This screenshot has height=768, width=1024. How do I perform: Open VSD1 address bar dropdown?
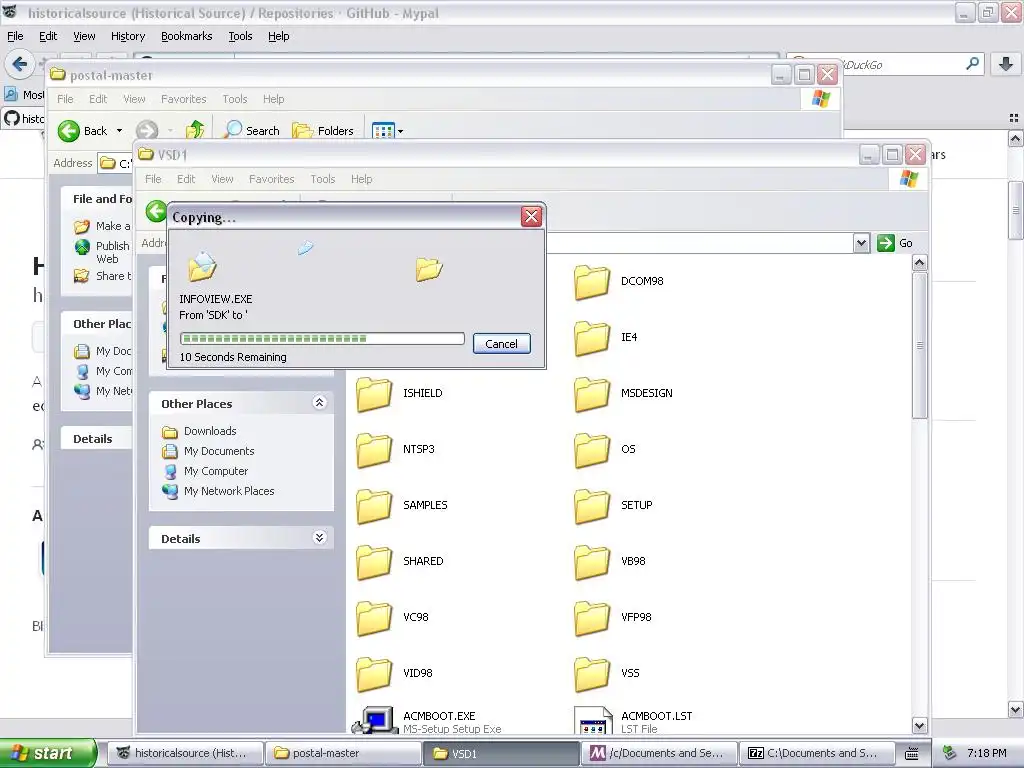tap(861, 243)
